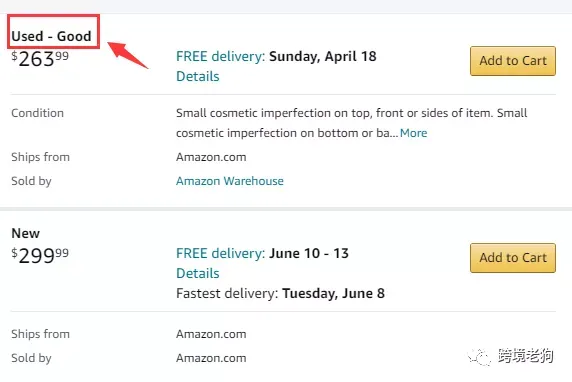572x382 pixels.
Task: Expand condition description with More link
Action: coord(413,133)
